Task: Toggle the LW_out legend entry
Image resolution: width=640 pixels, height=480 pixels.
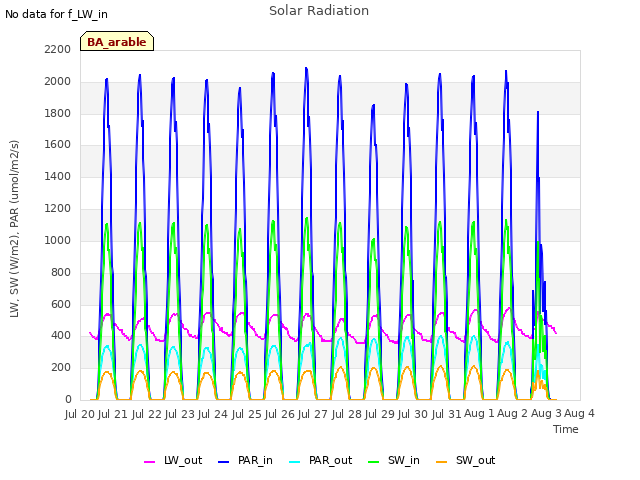Action: pos(173,460)
